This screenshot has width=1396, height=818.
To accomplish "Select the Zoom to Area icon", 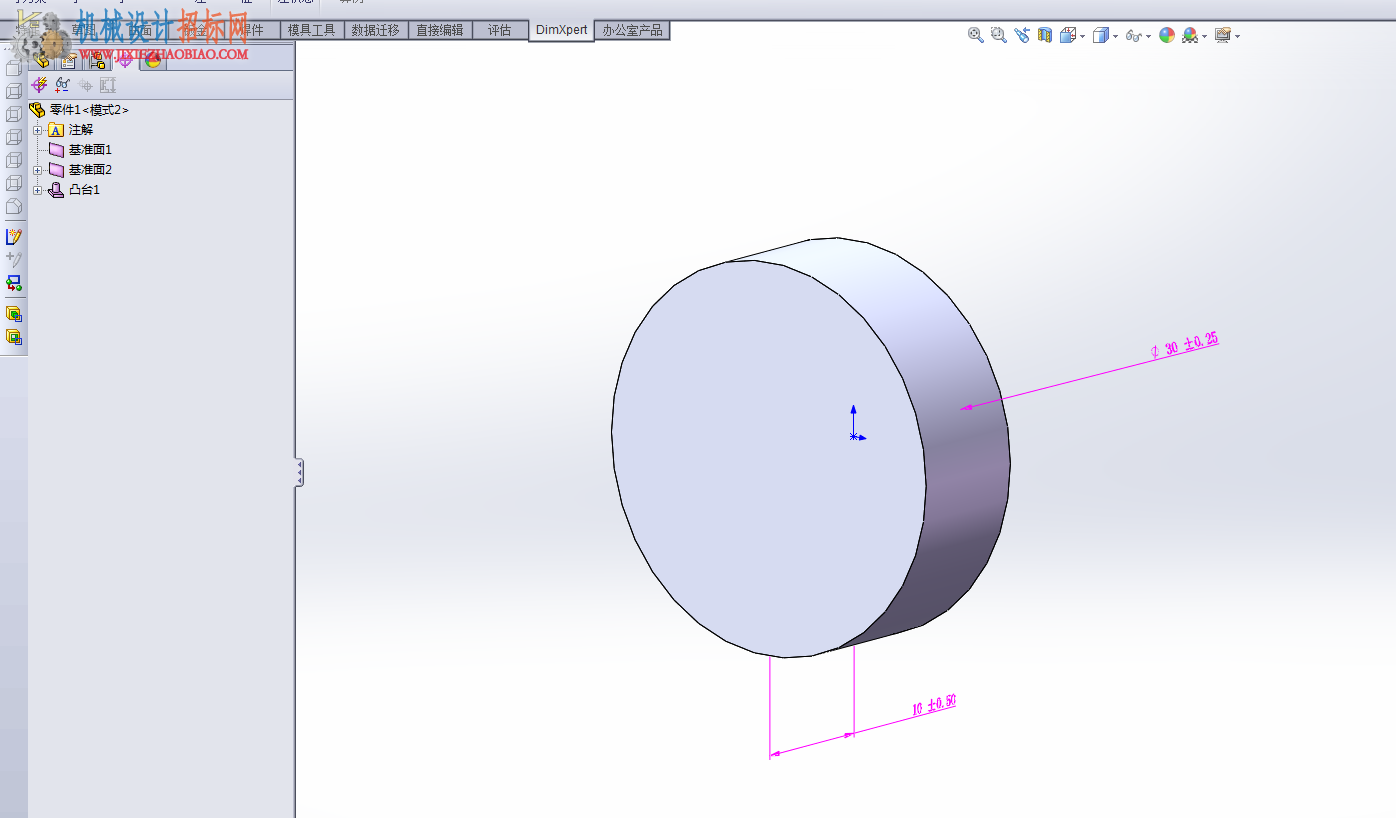I will tap(999, 35).
